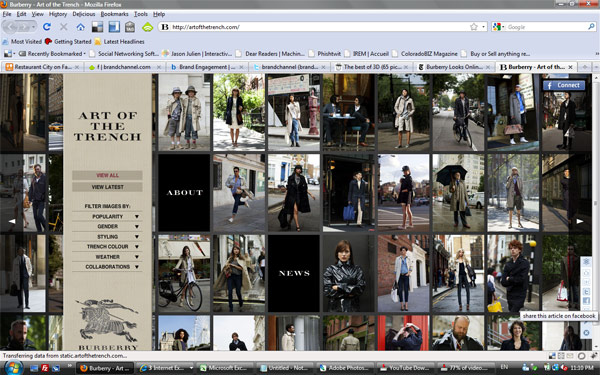Screen dimensions: 600x375
Task: Open the search engine selector dropdown
Action: (x=499, y=27)
